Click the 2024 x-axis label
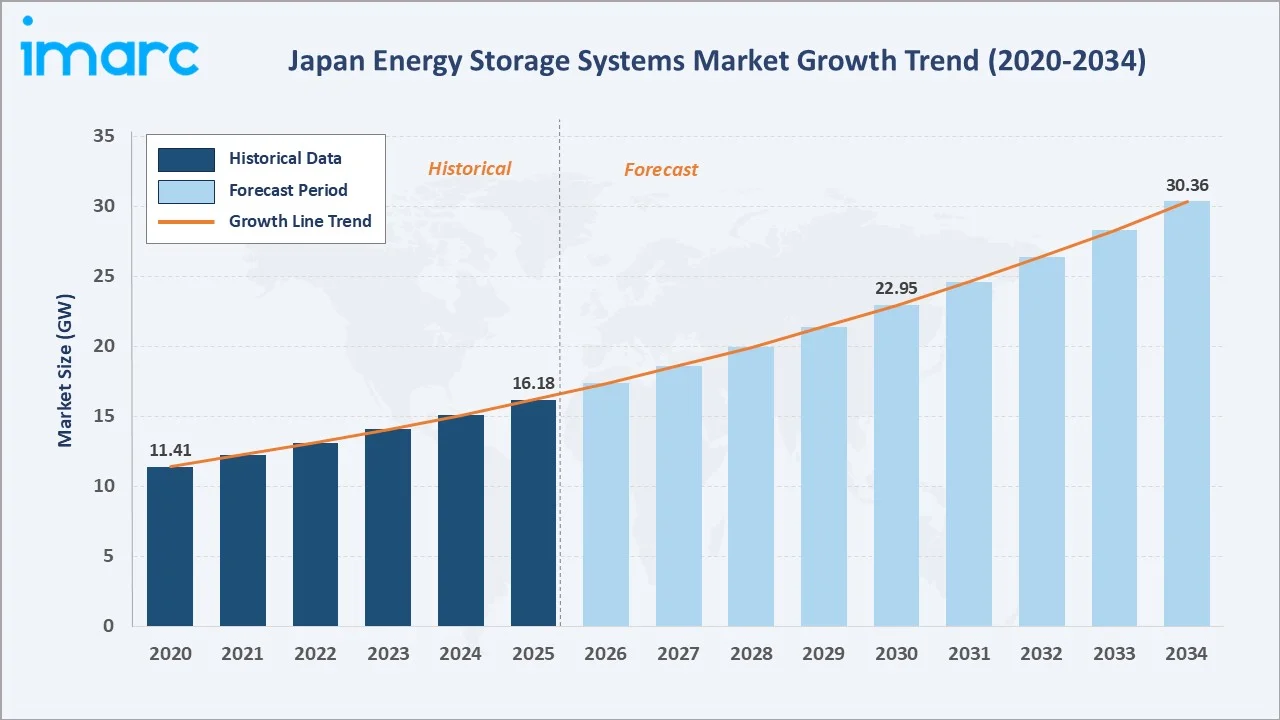Viewport: 1280px width, 720px height. [461, 654]
